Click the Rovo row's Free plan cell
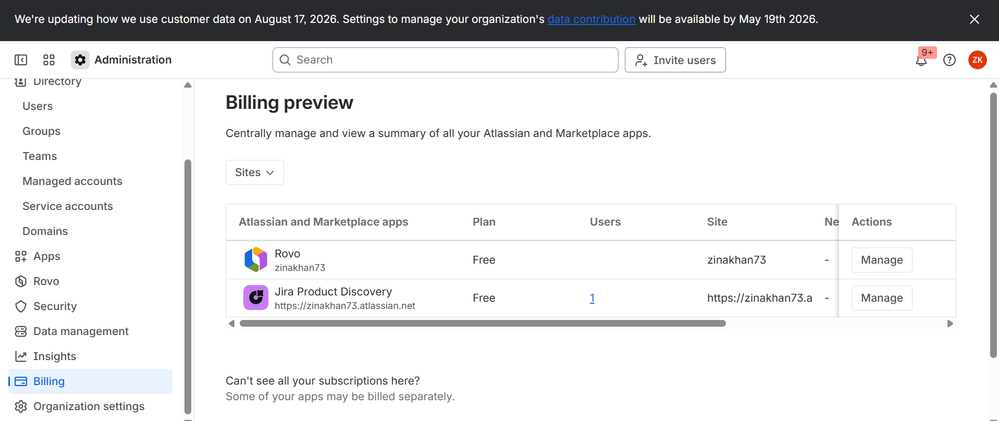Image resolution: width=999 pixels, height=421 pixels. (484, 260)
